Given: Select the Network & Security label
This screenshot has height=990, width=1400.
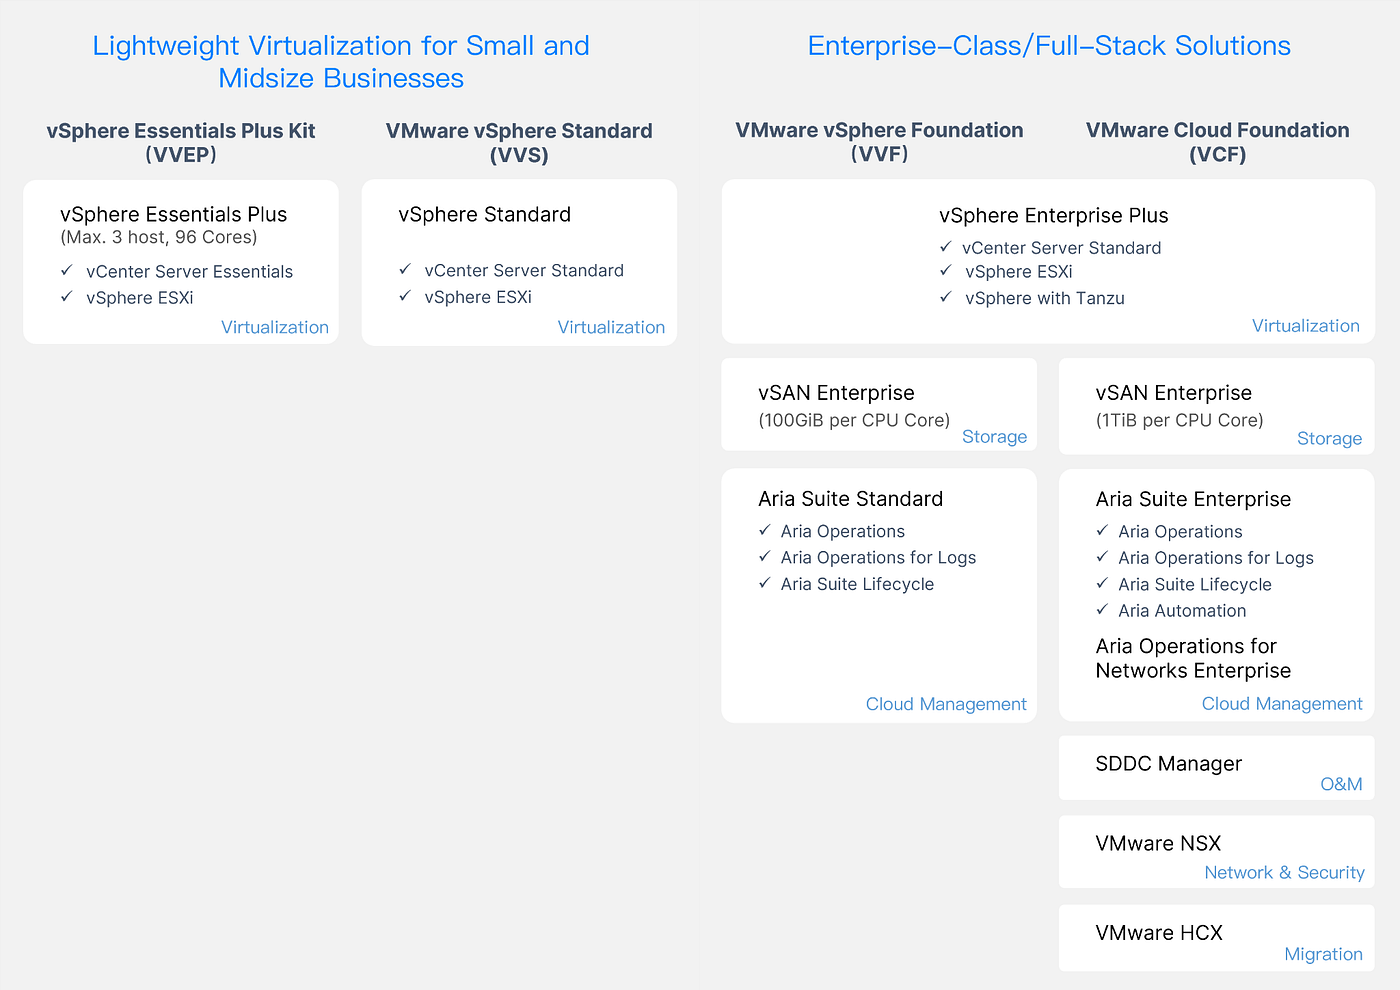Looking at the screenshot, I should [1284, 872].
